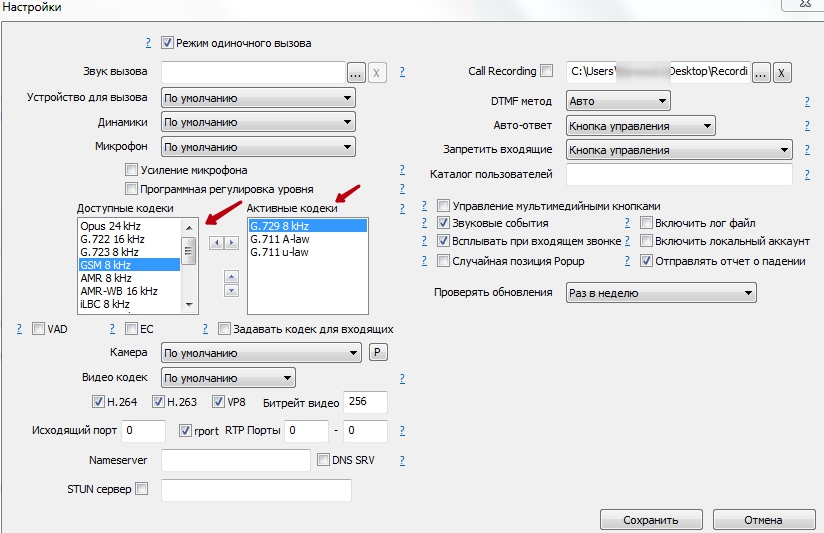The width and height of the screenshot is (824, 533).
Task: Click the left arrow to deactivate a codec
Action: [216, 243]
